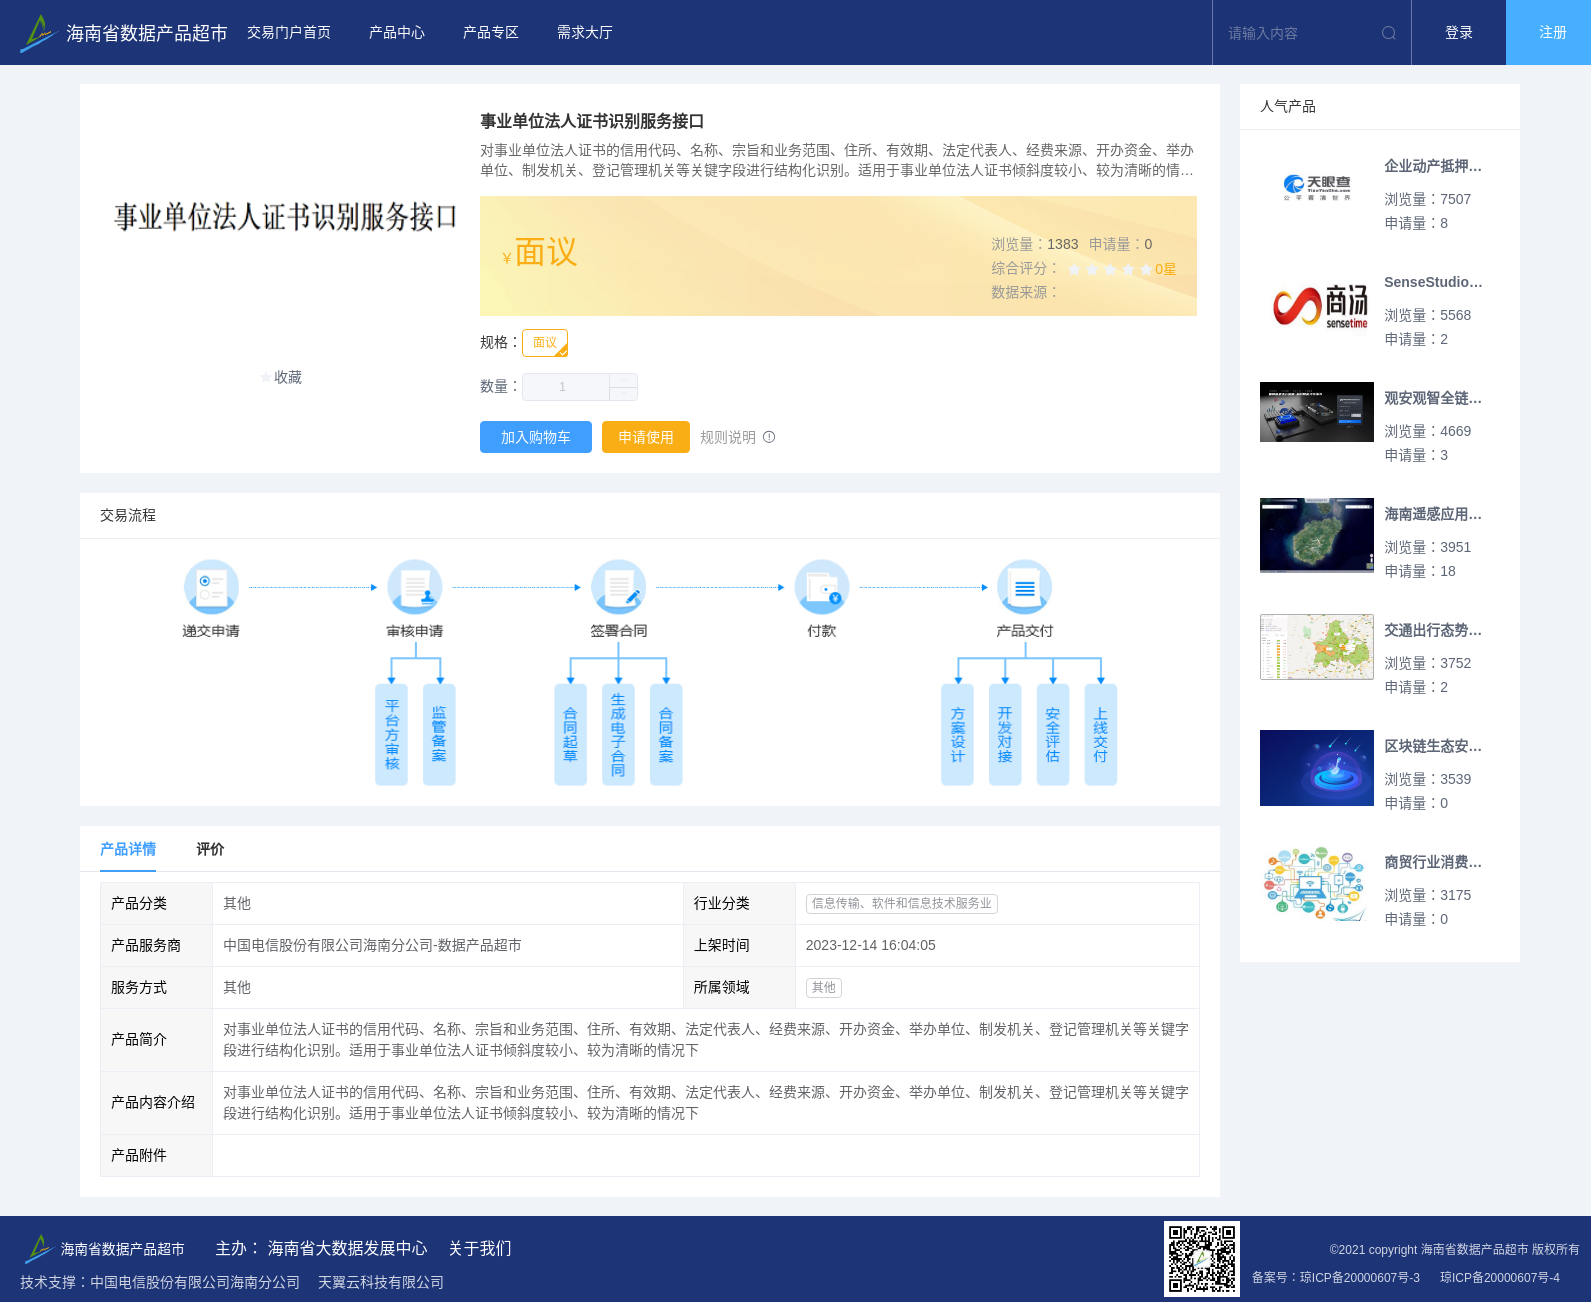Click the 审核申请 step icon
The width and height of the screenshot is (1591, 1302).
pos(415,587)
